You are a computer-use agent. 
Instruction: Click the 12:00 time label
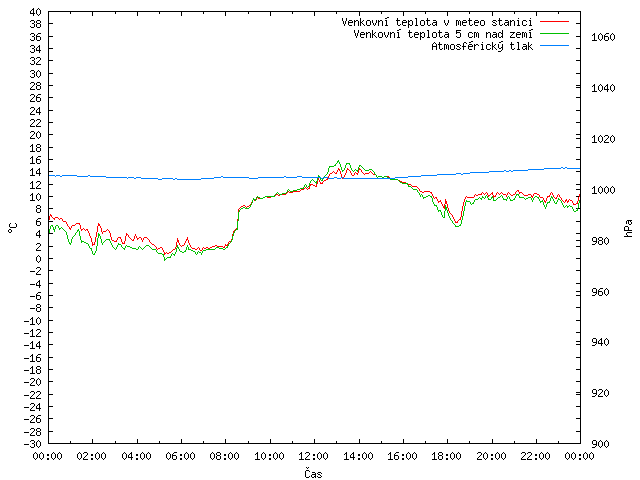click(314, 456)
